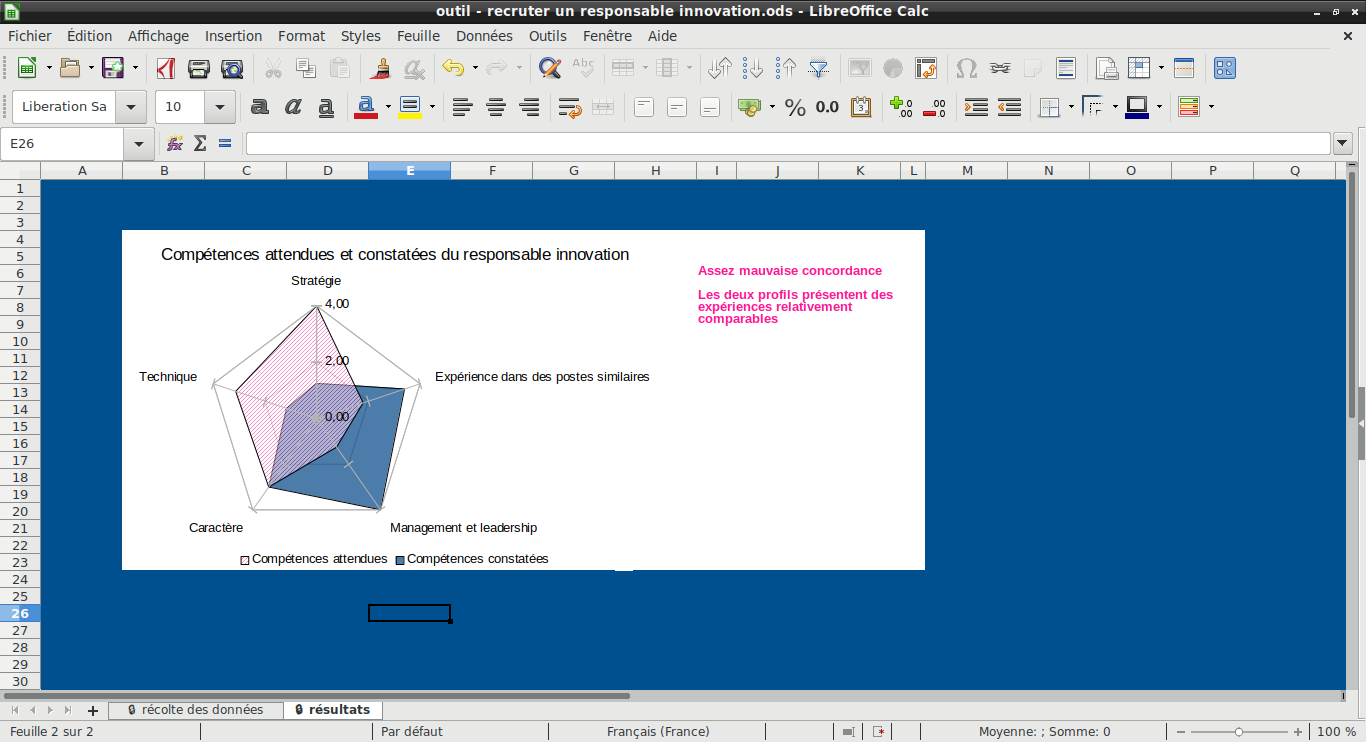Click the Add Decimal Place icon
This screenshot has height=742, width=1366.
900,107
